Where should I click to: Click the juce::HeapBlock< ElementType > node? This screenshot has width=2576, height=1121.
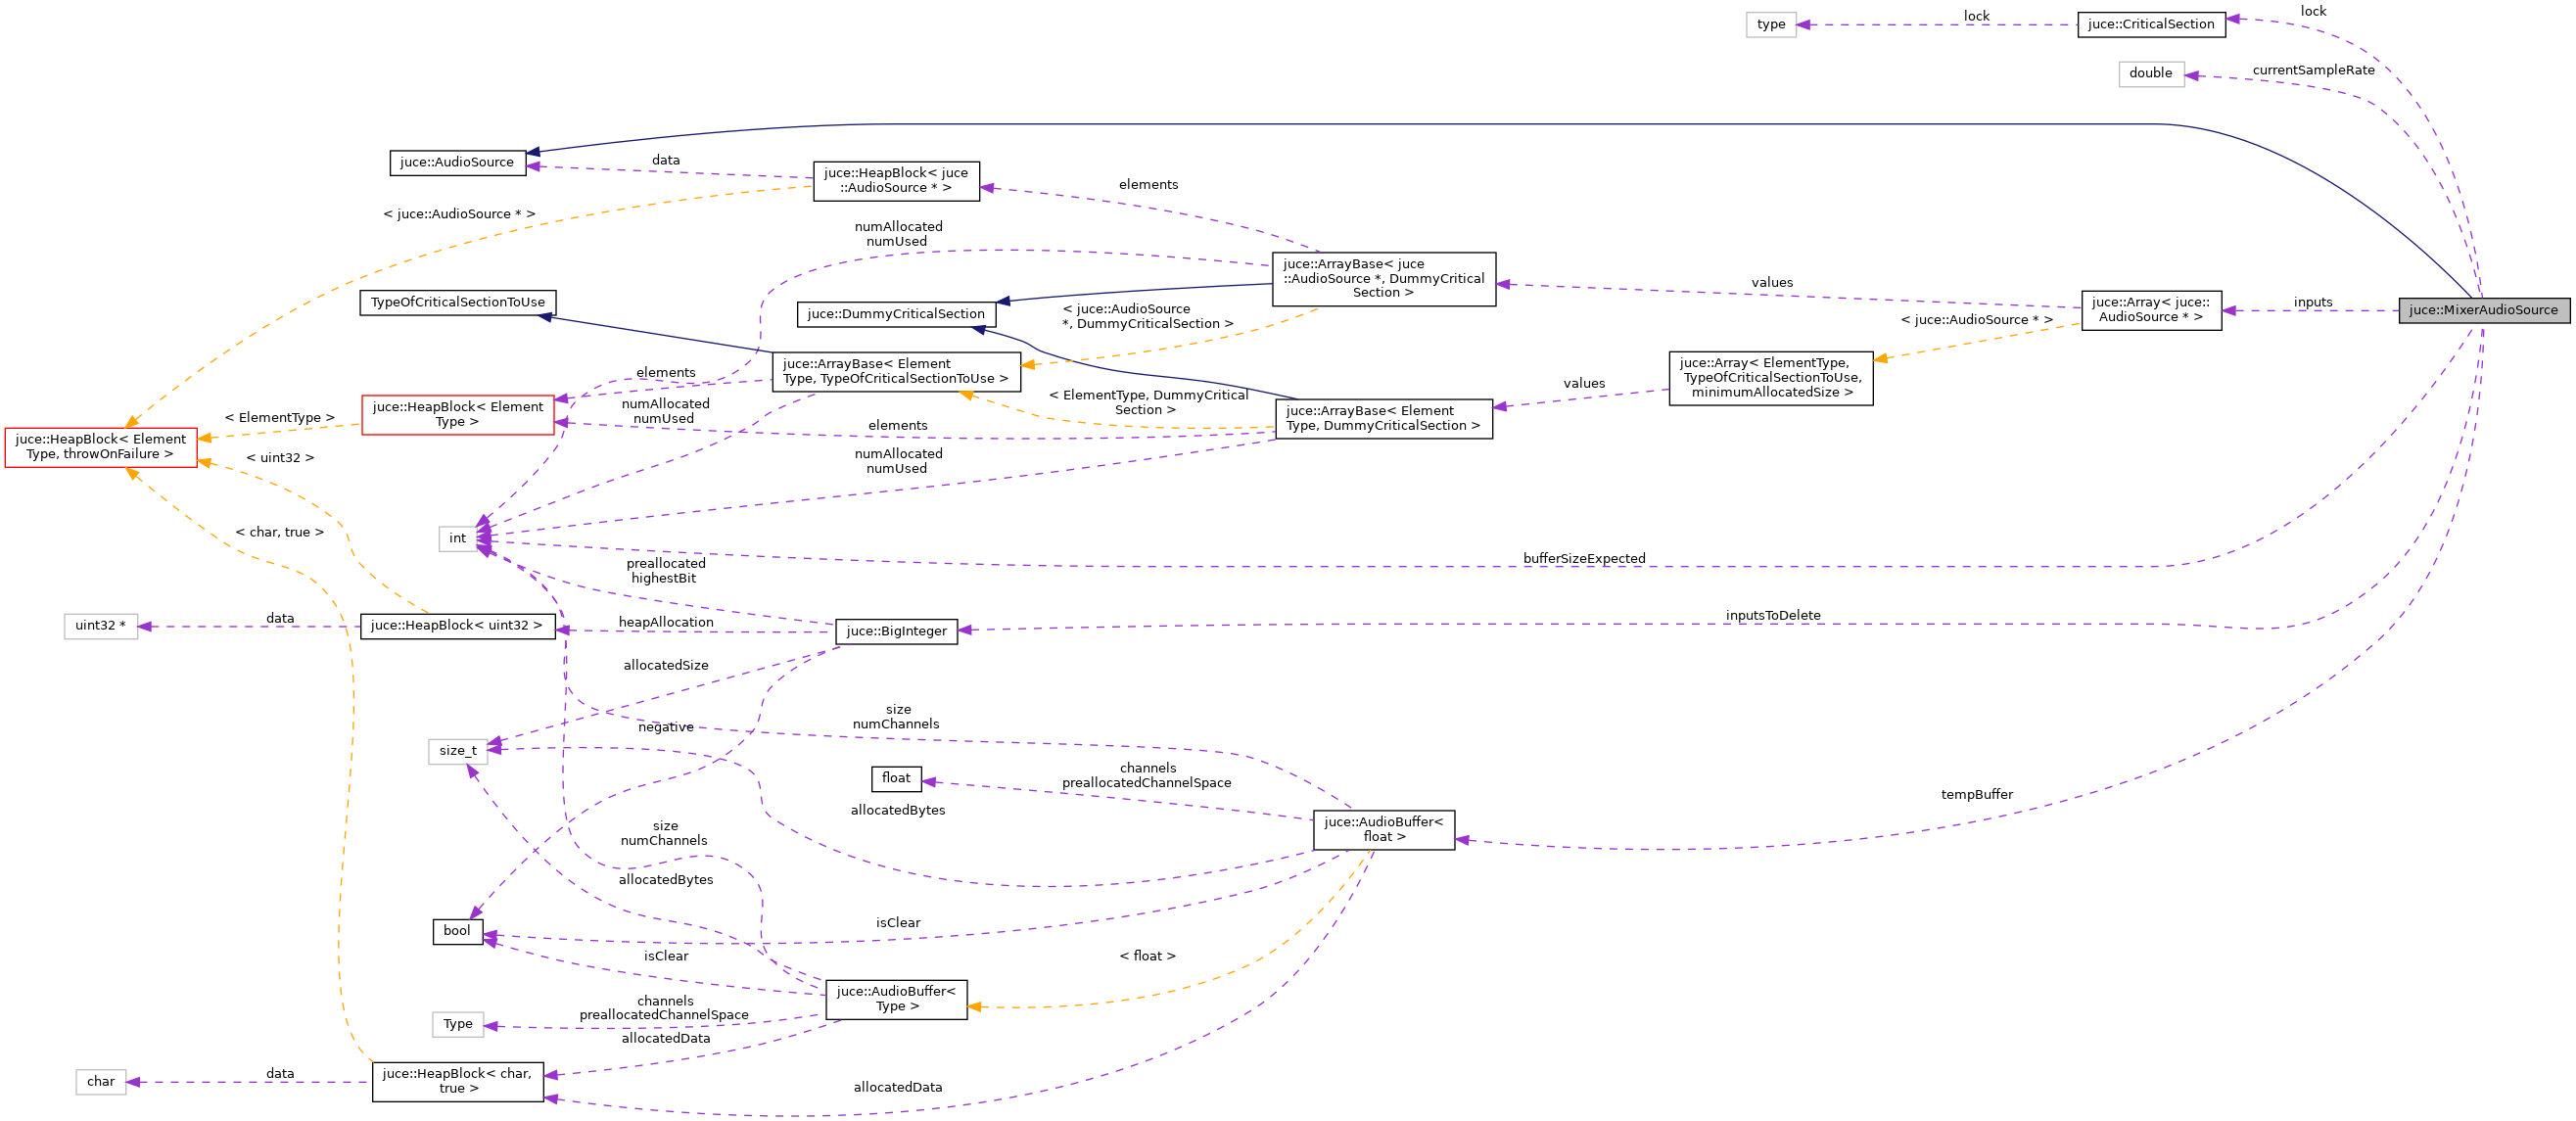tap(458, 414)
